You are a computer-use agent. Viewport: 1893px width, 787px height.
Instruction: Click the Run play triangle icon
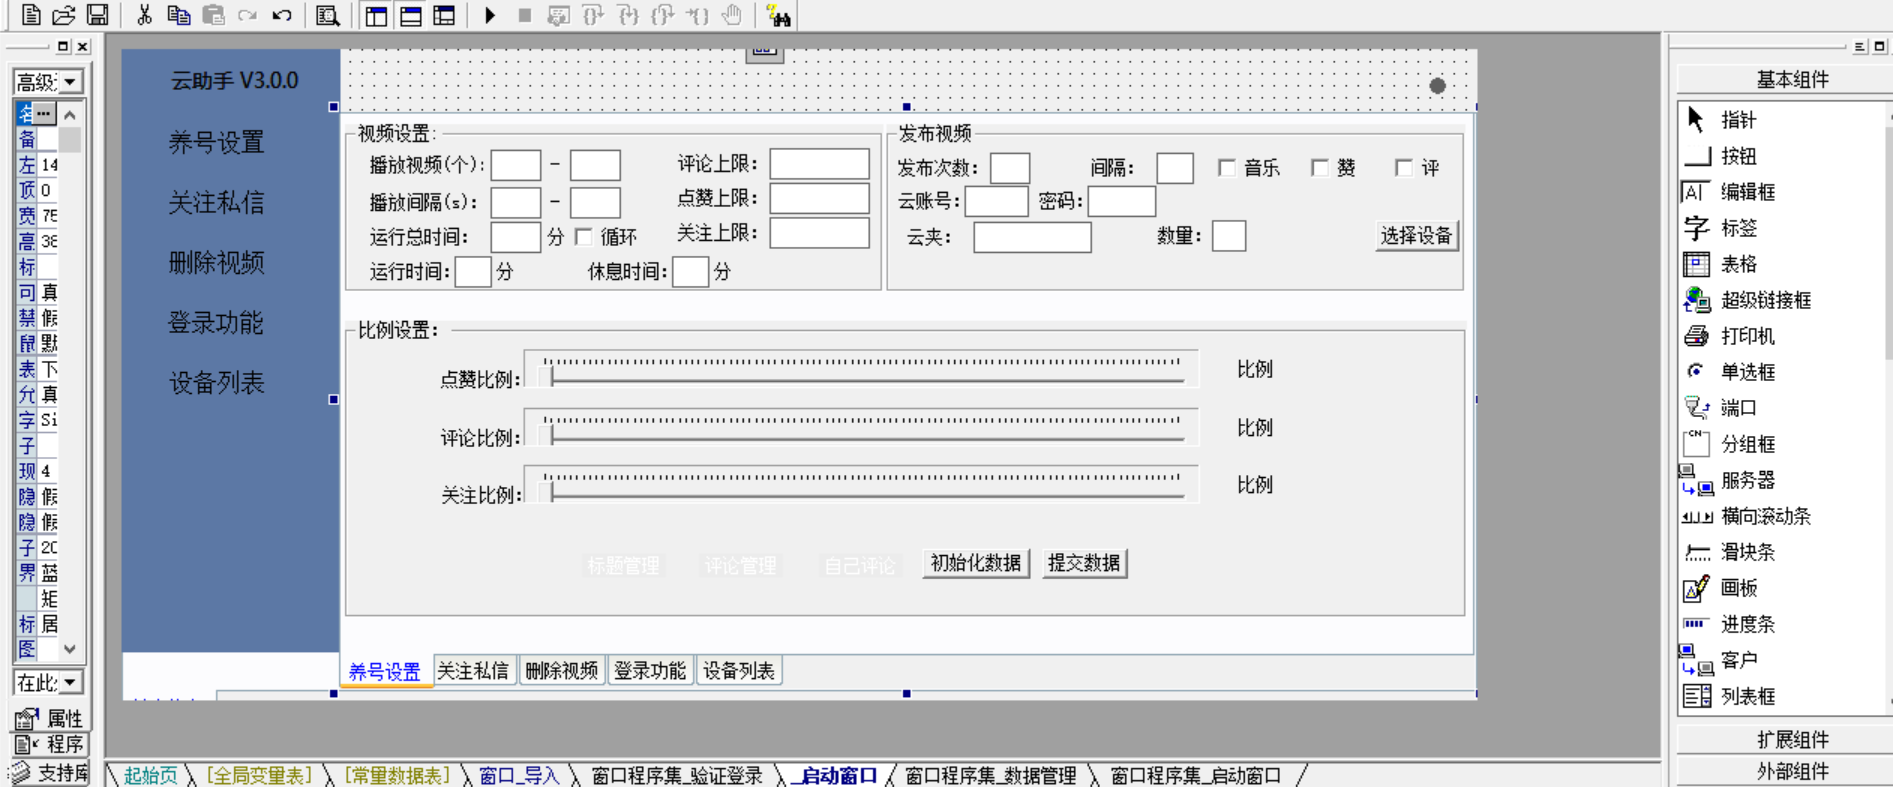point(490,15)
